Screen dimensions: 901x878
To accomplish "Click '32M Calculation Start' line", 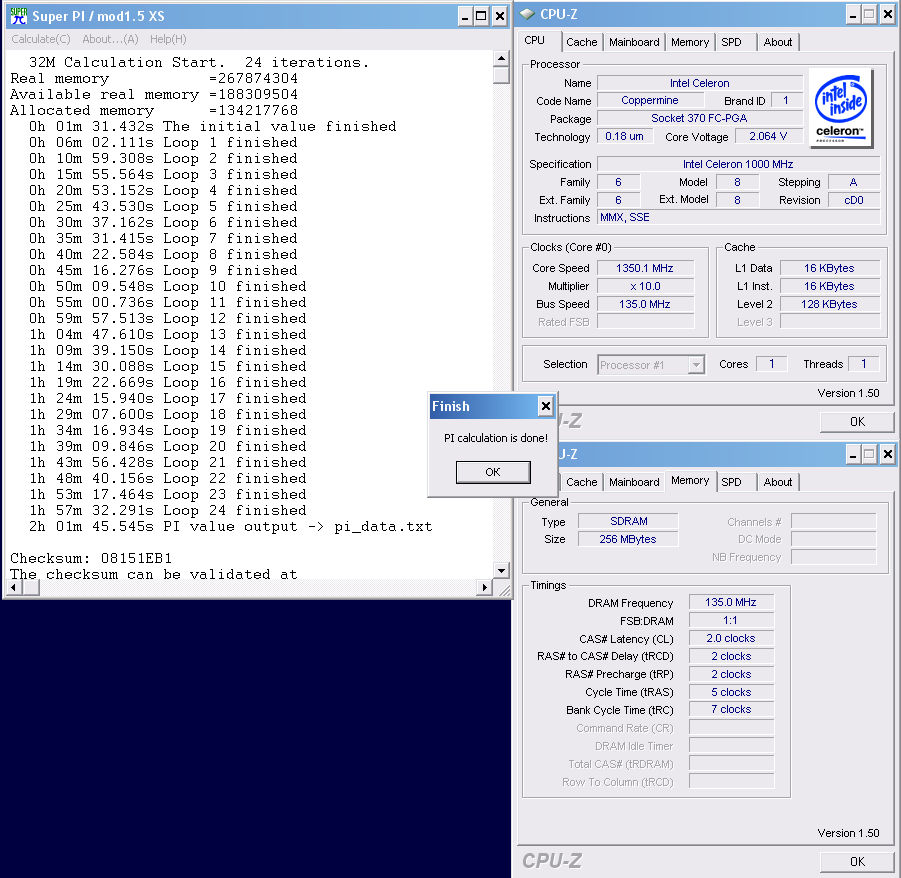I will 199,62.
